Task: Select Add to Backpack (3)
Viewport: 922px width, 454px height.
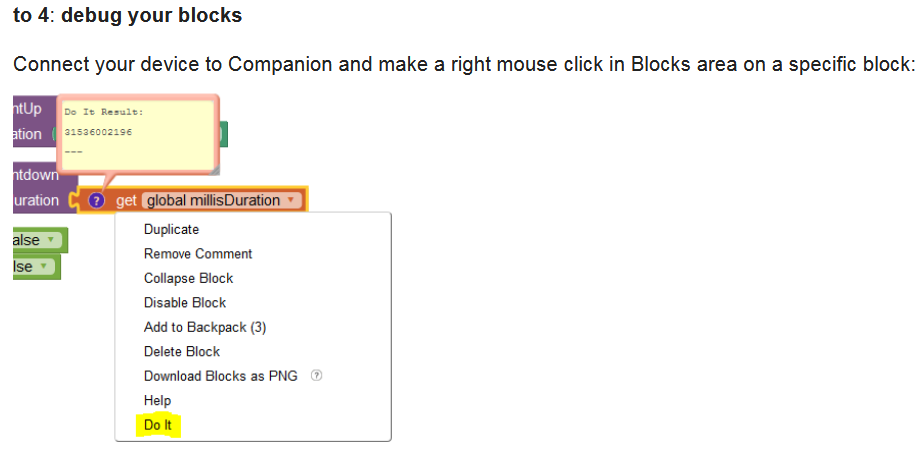Action: click(x=205, y=327)
